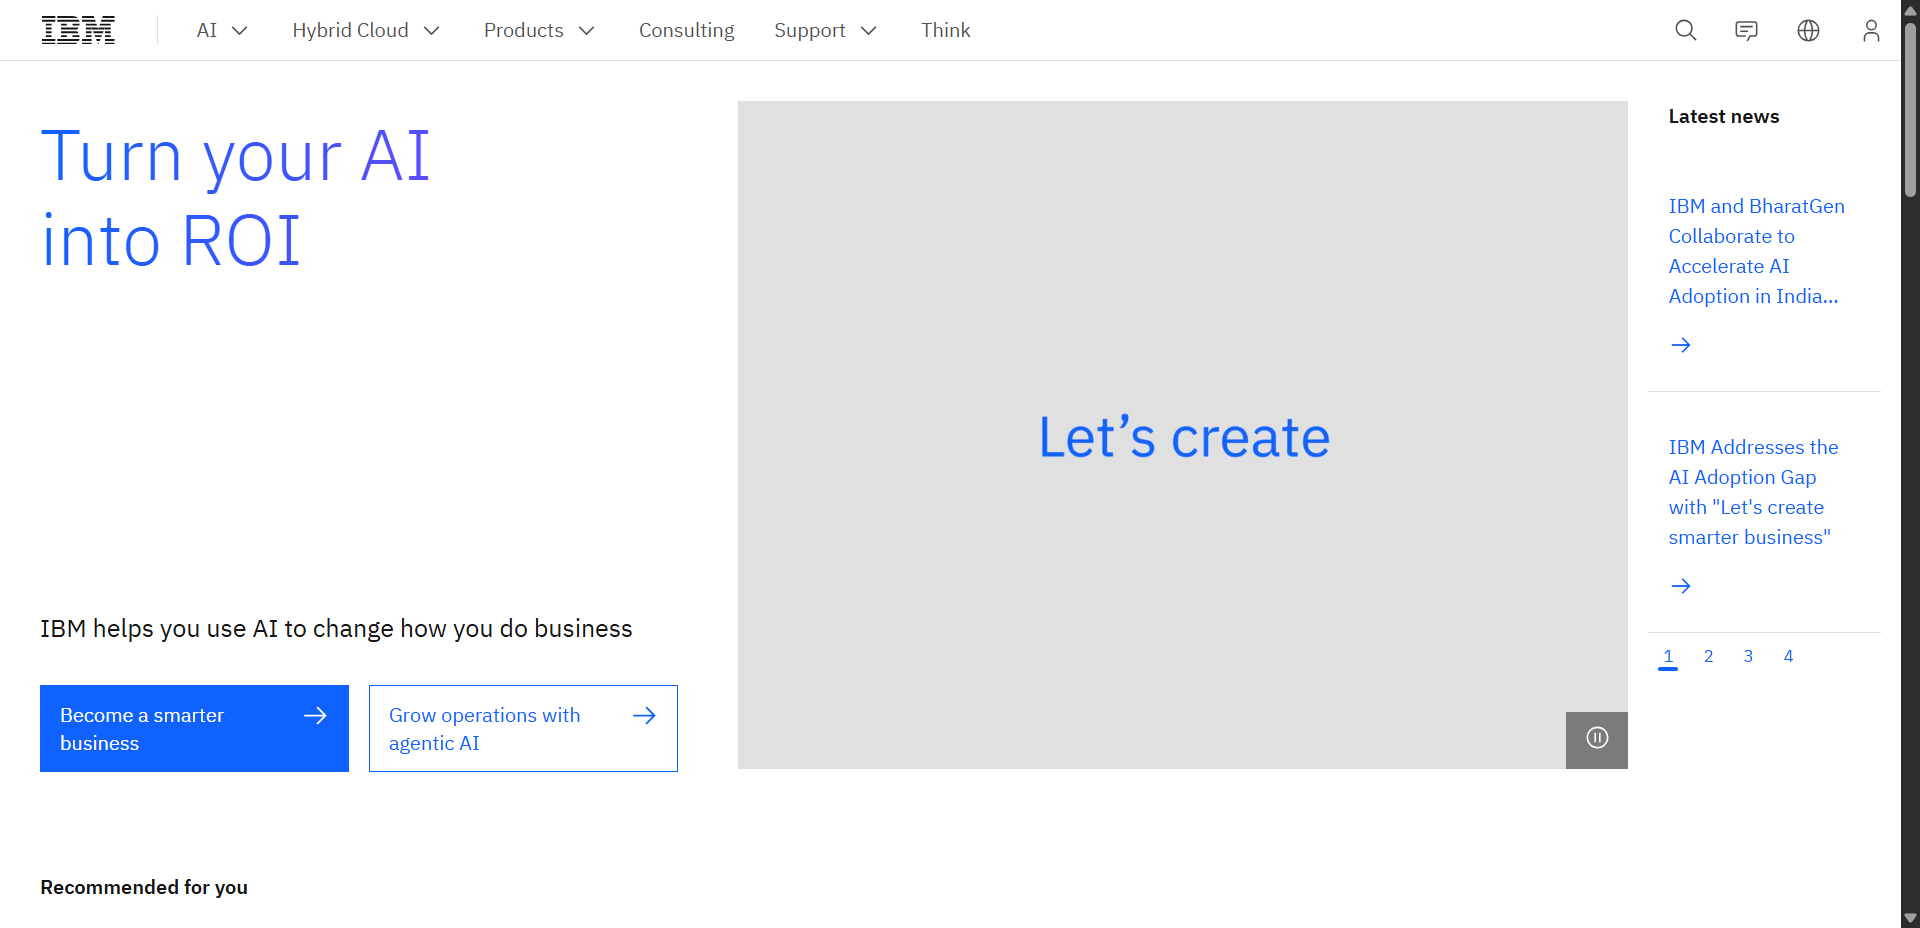Go to news page 4
Image resolution: width=1920 pixels, height=928 pixels.
pyautogui.click(x=1788, y=657)
